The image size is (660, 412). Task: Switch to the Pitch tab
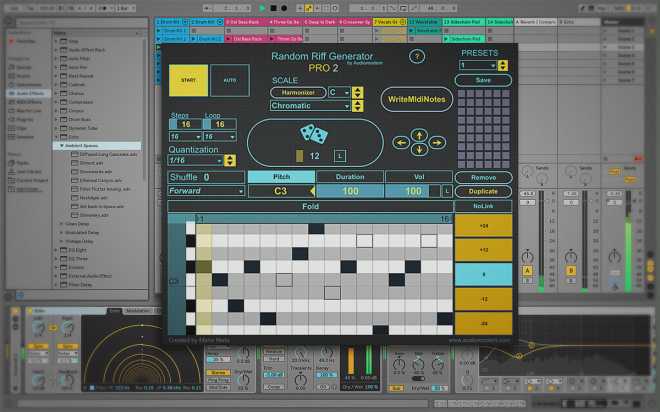click(x=281, y=177)
